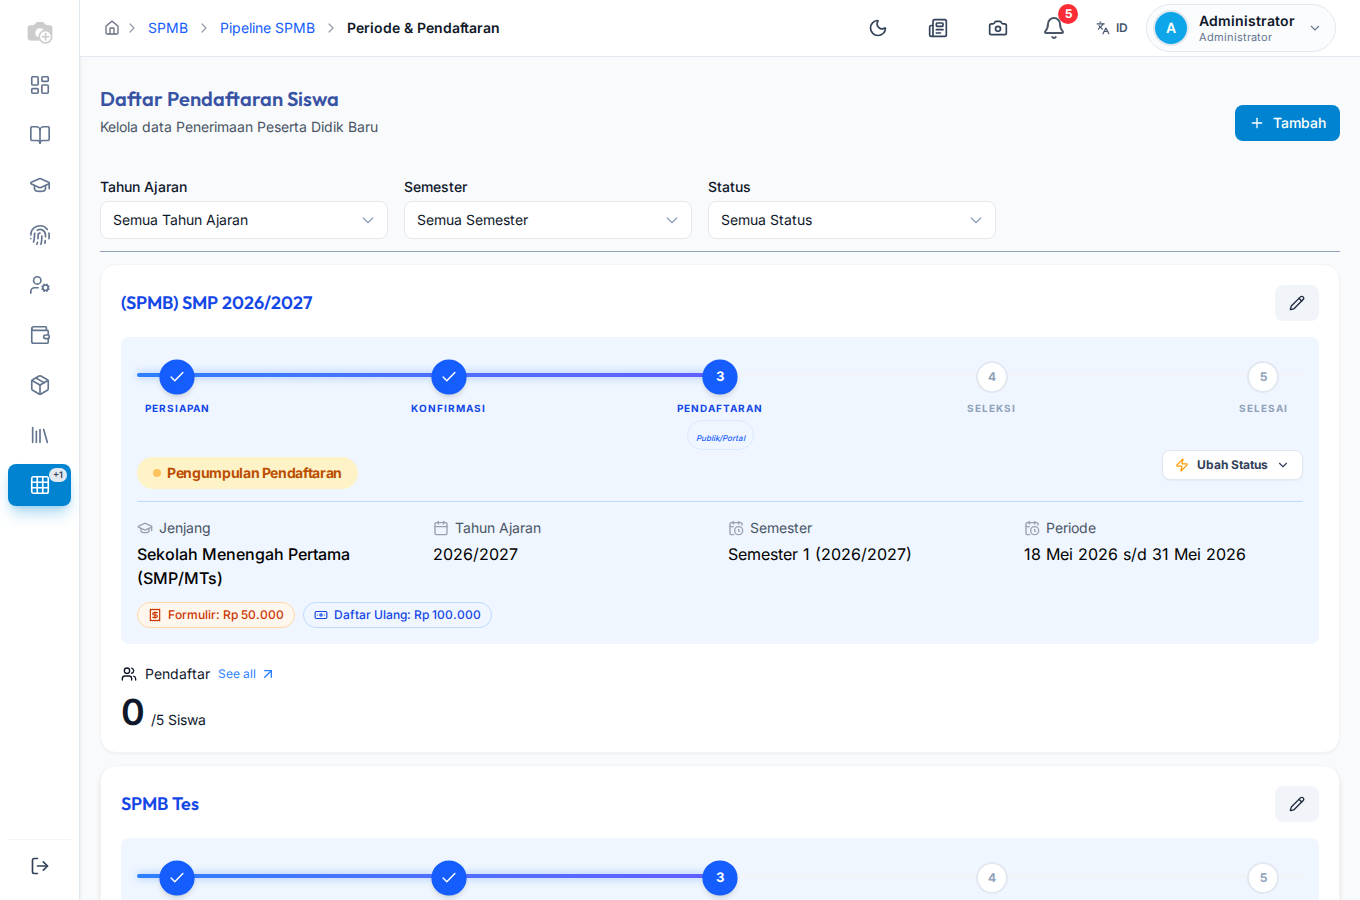Image resolution: width=1360 pixels, height=900 pixels.
Task: Click the Periode & Pendaftaran breadcrumb text
Action: [x=423, y=28]
